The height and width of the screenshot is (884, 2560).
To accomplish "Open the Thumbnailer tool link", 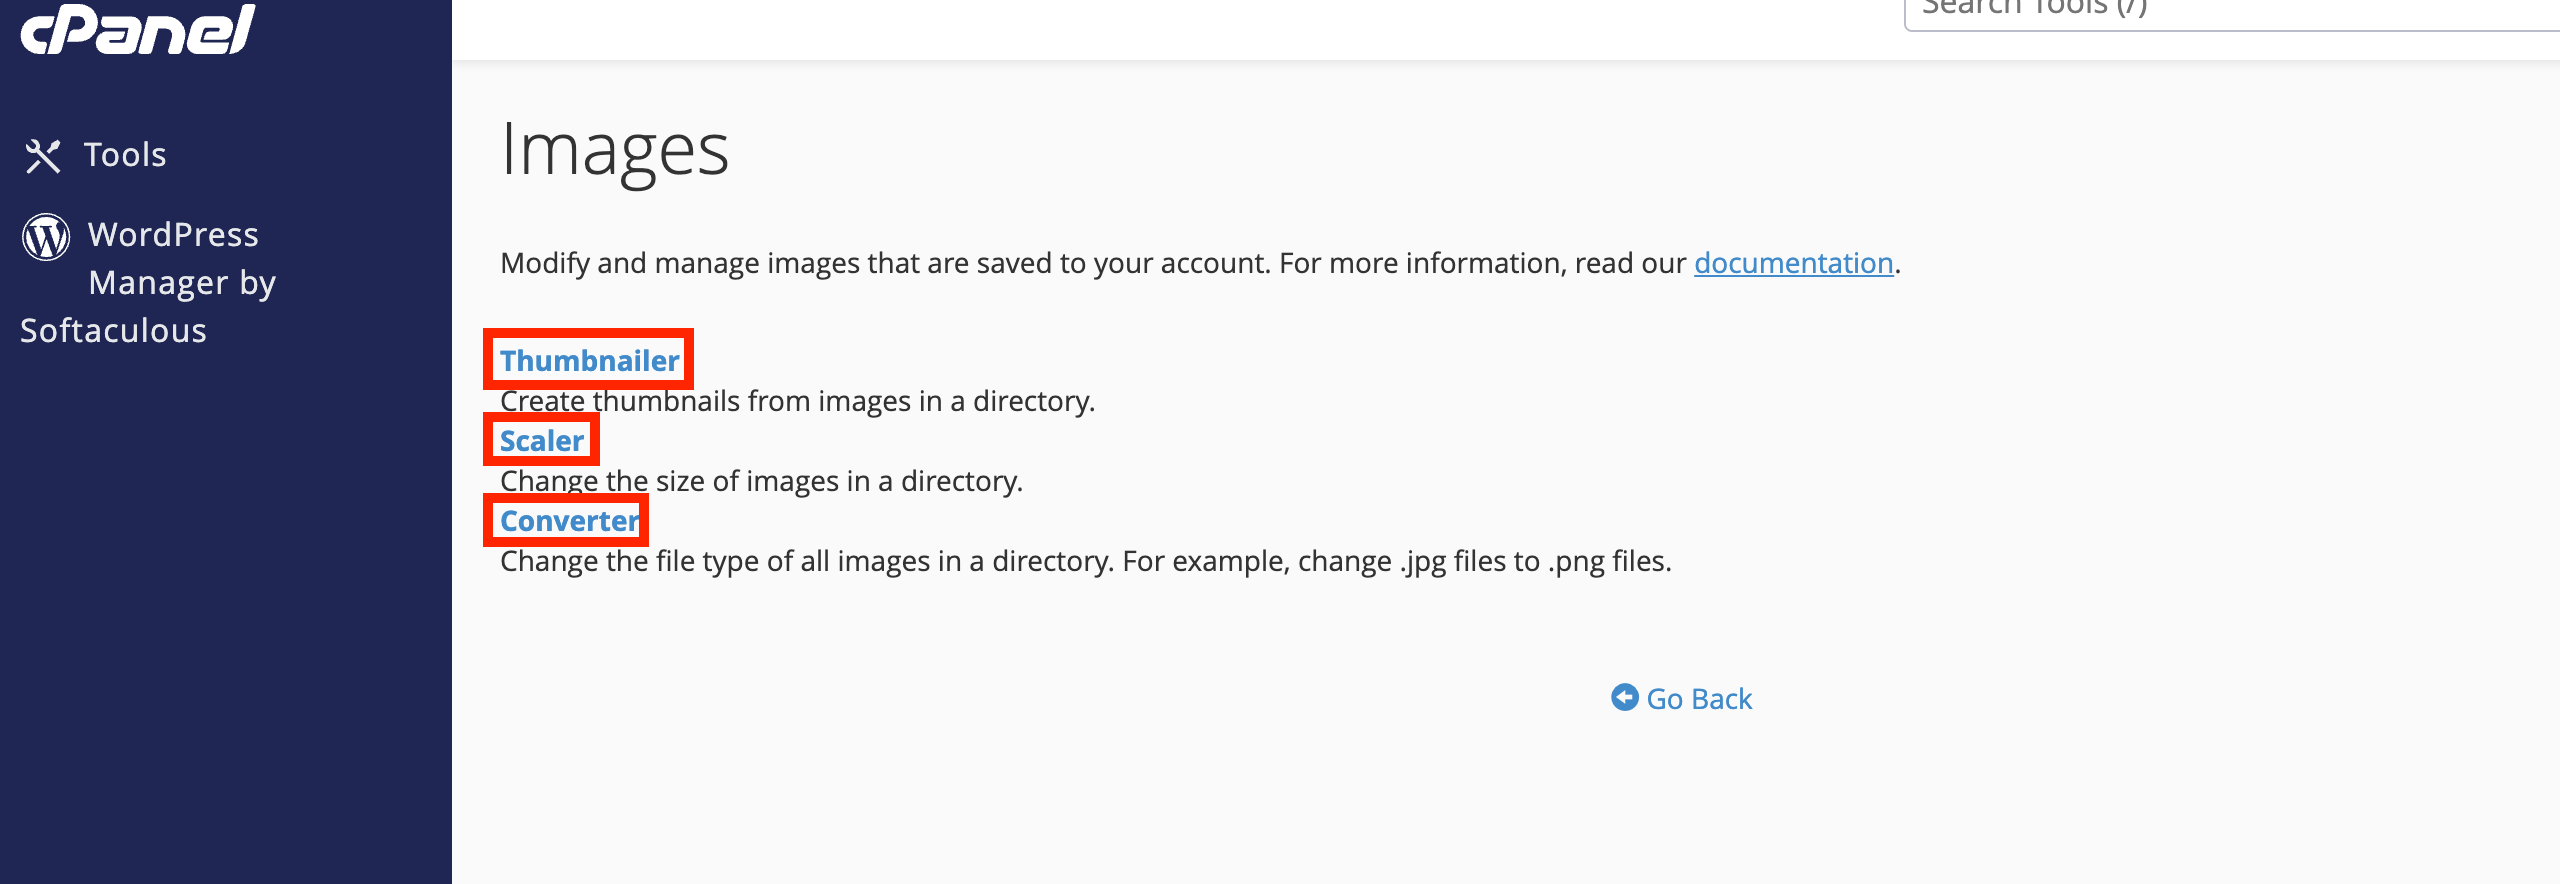I will (589, 360).
